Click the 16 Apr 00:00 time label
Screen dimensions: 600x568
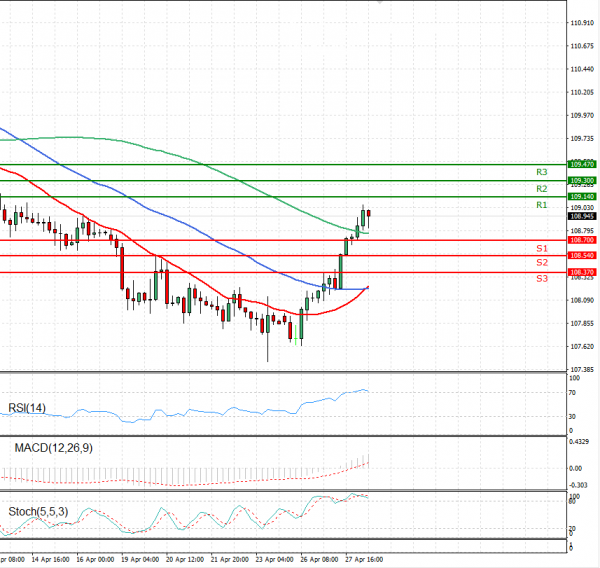coord(95,560)
